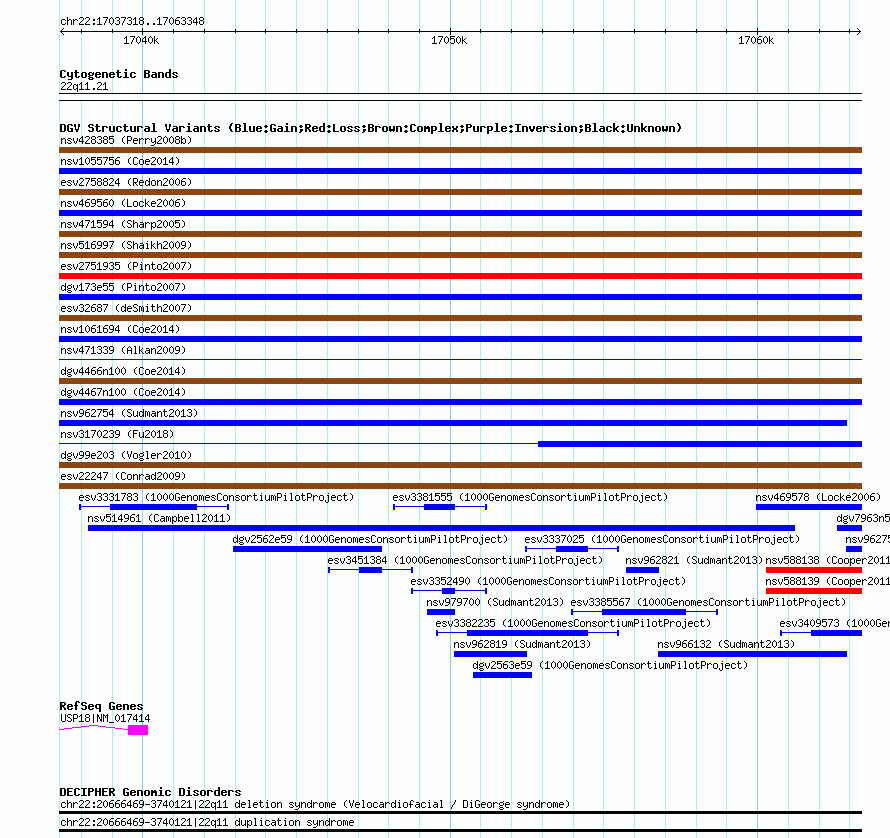Select nsv962819 (Sudmant2013) variant label
Screen dimensions: 890x838
522,644
